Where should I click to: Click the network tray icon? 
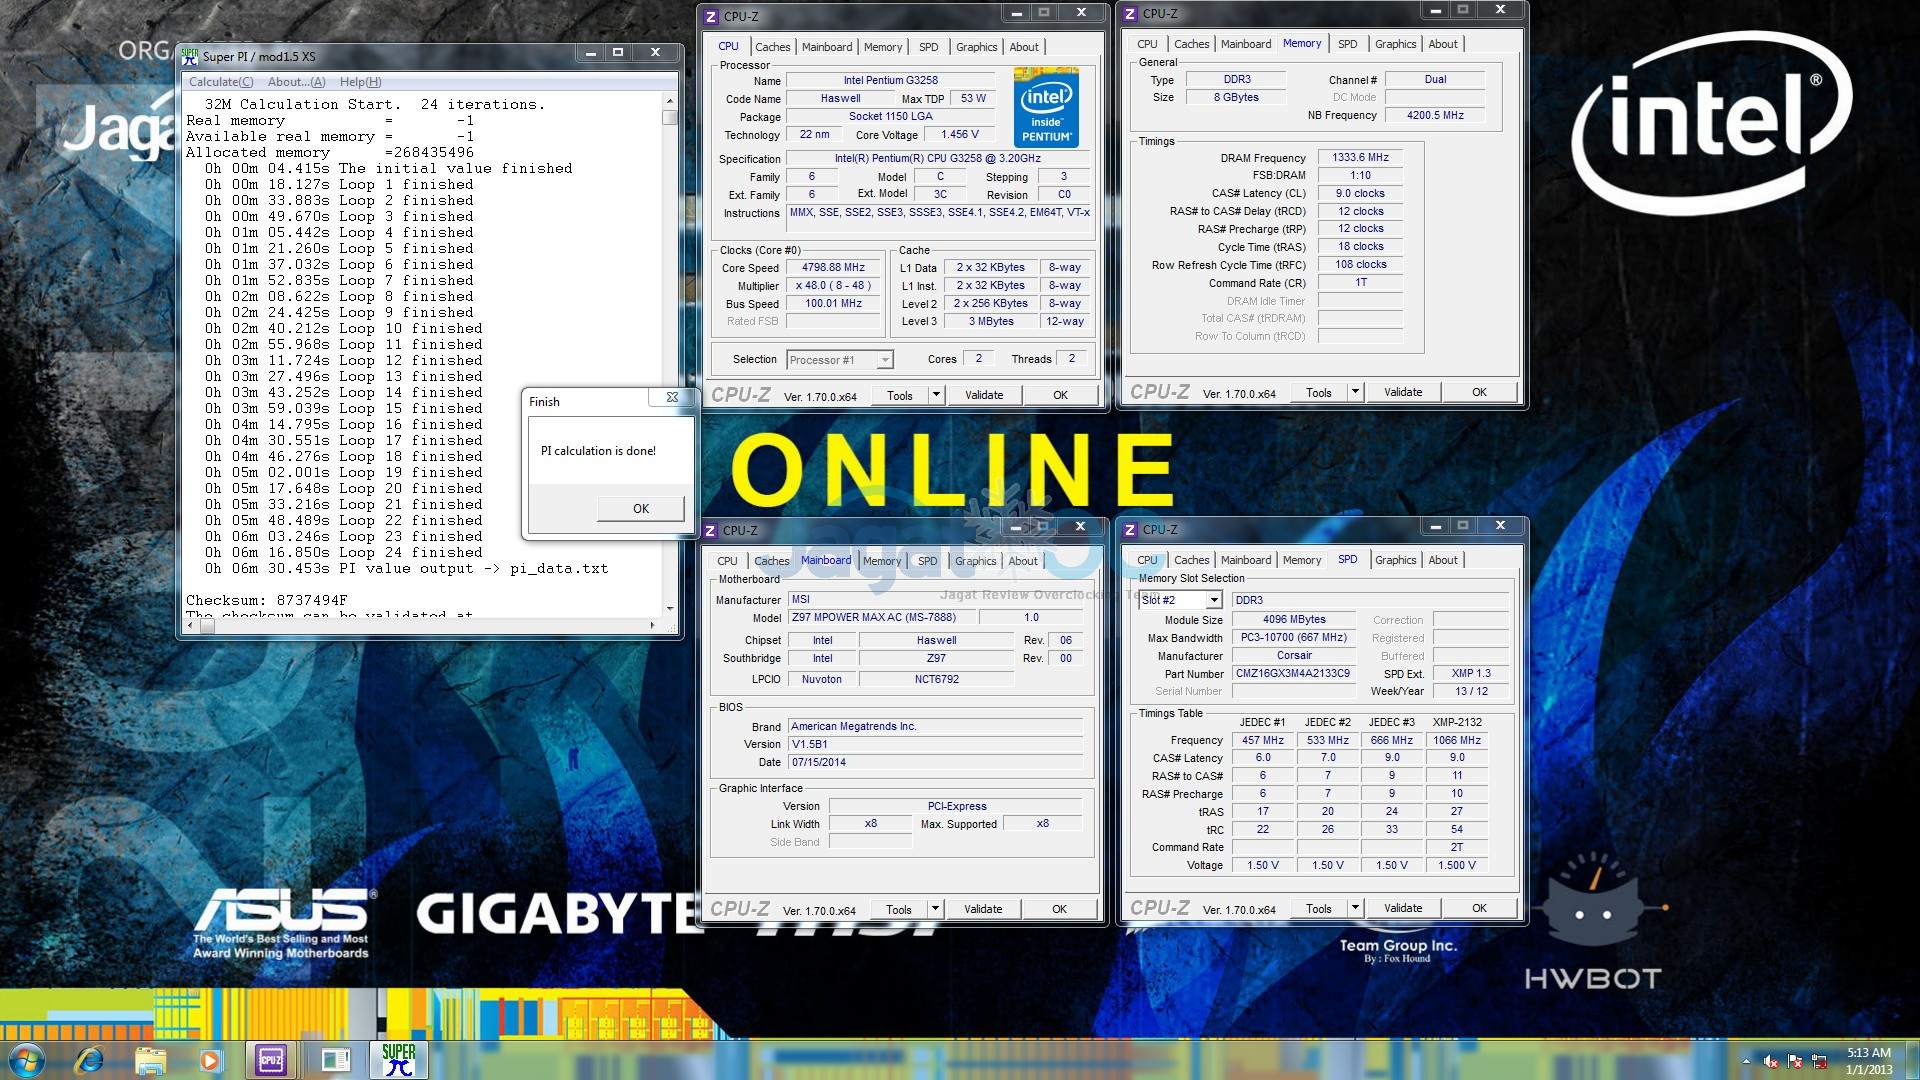tap(1819, 1061)
